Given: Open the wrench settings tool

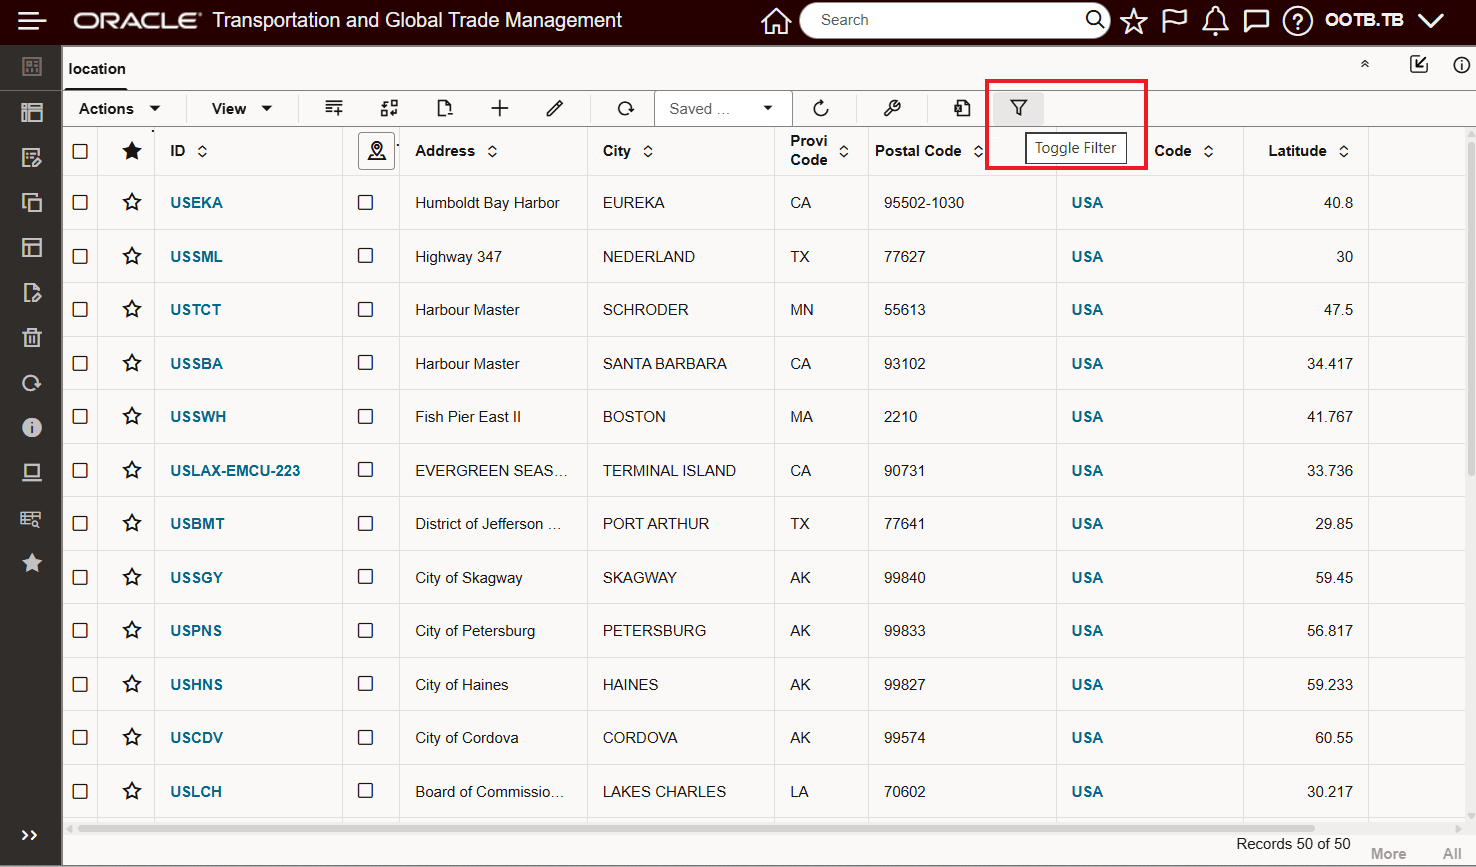Looking at the screenshot, I should [892, 108].
